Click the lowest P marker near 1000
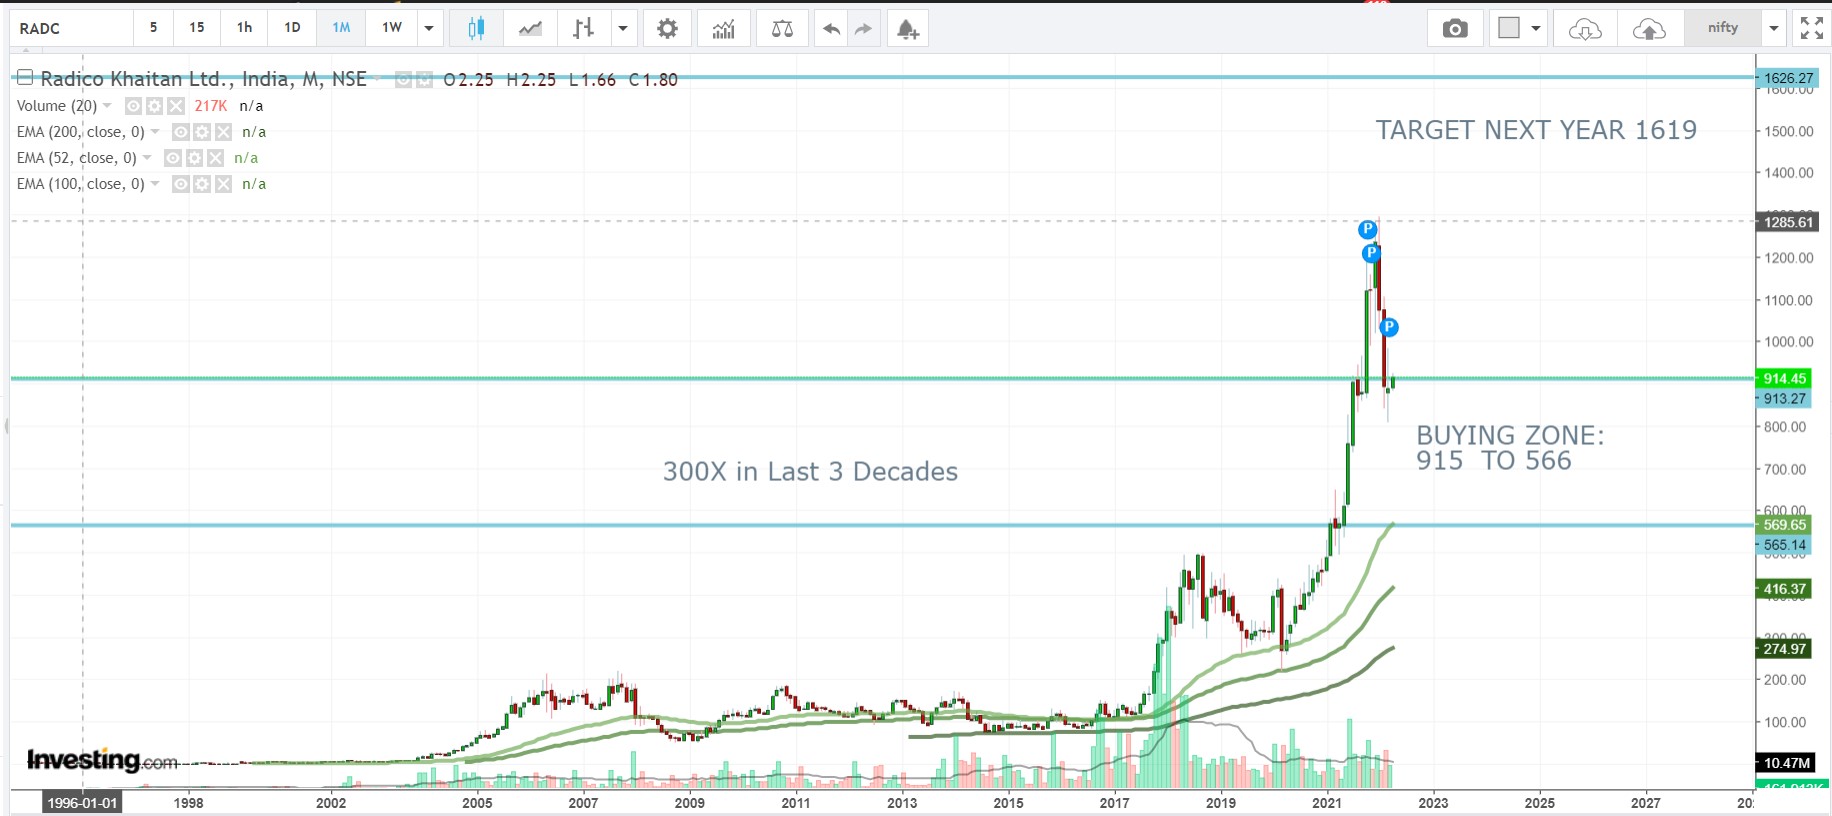This screenshot has width=1832, height=816. (1388, 327)
